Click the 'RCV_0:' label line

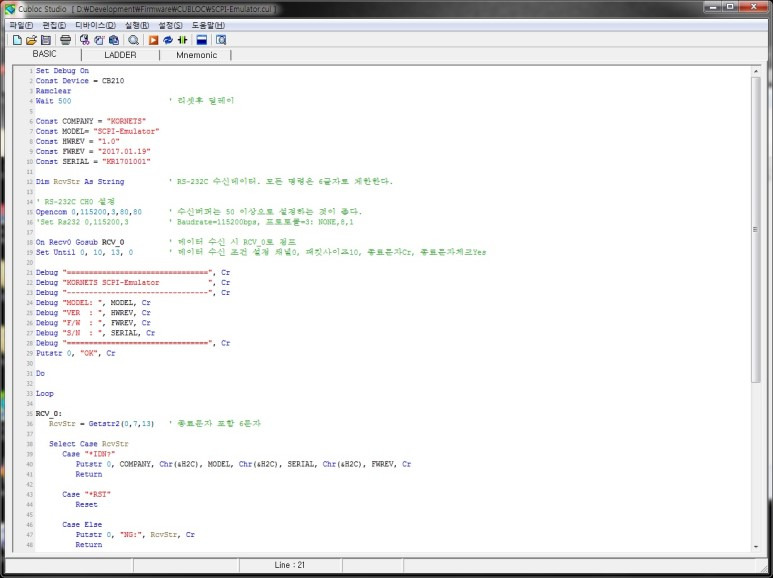tap(49, 414)
